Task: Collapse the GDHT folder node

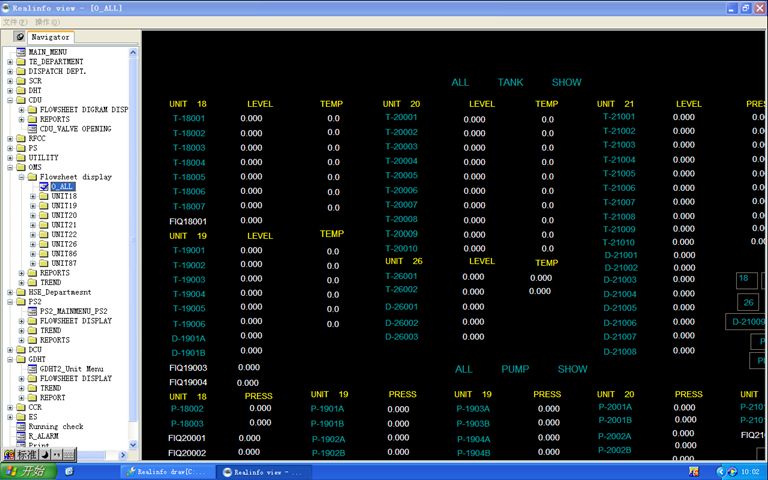Action: click(x=10, y=359)
